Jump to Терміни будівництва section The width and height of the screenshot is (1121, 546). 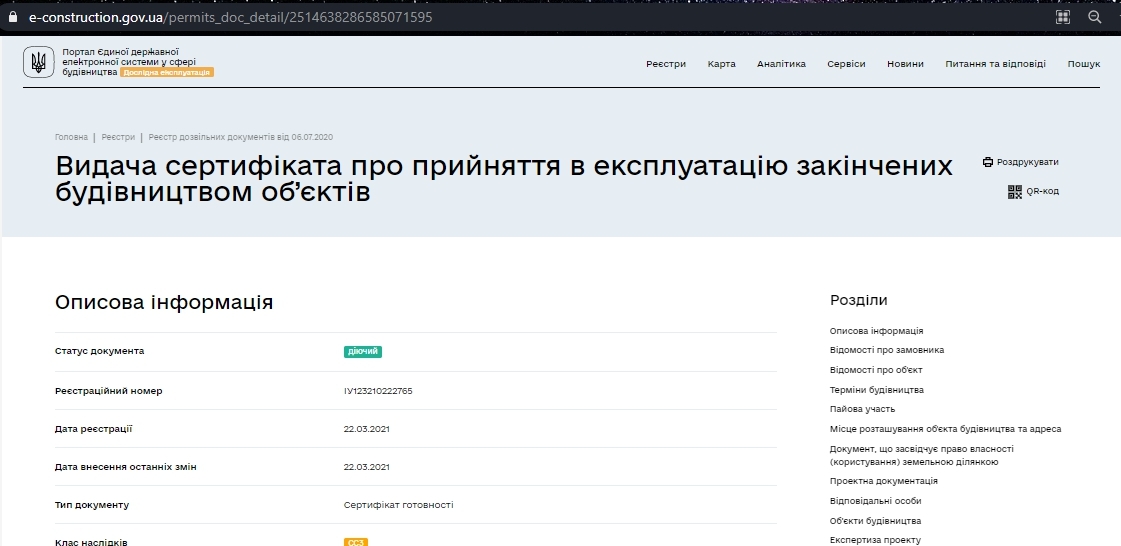876,390
